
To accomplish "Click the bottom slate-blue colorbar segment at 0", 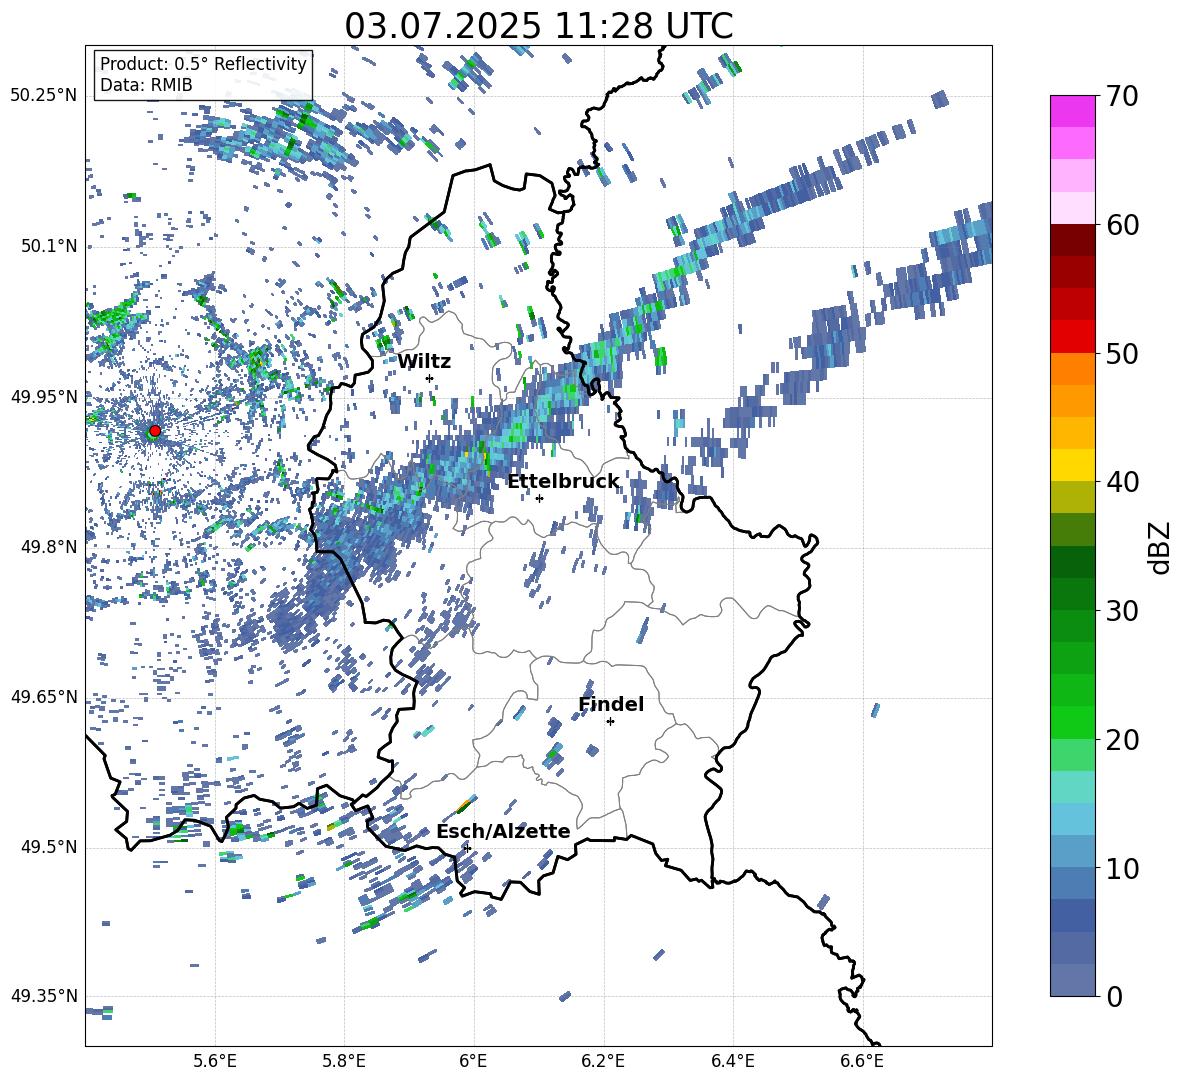I will tap(1072, 980).
